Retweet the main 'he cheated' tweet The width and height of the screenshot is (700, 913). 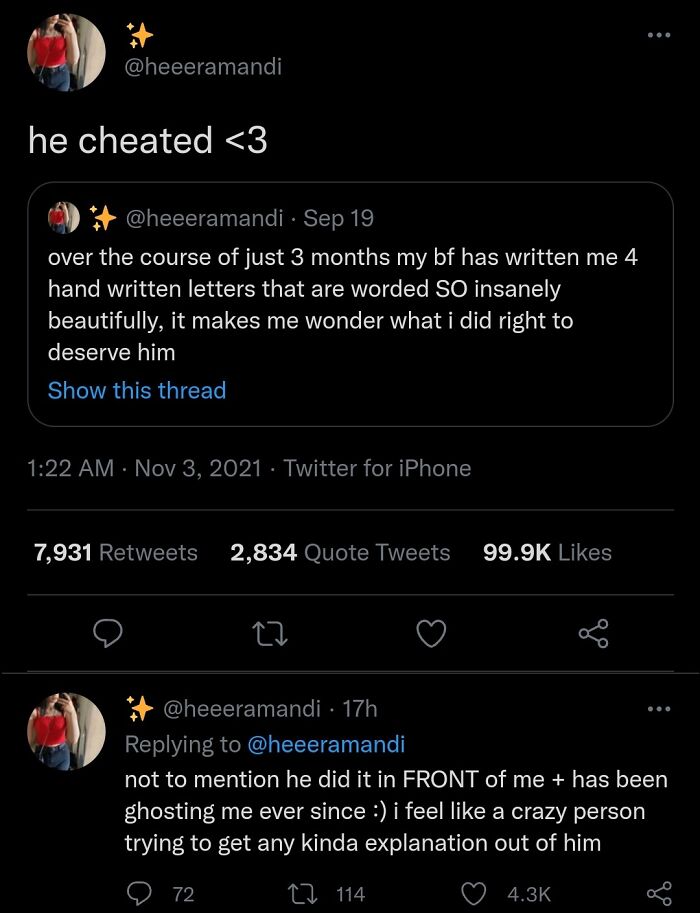tap(271, 633)
